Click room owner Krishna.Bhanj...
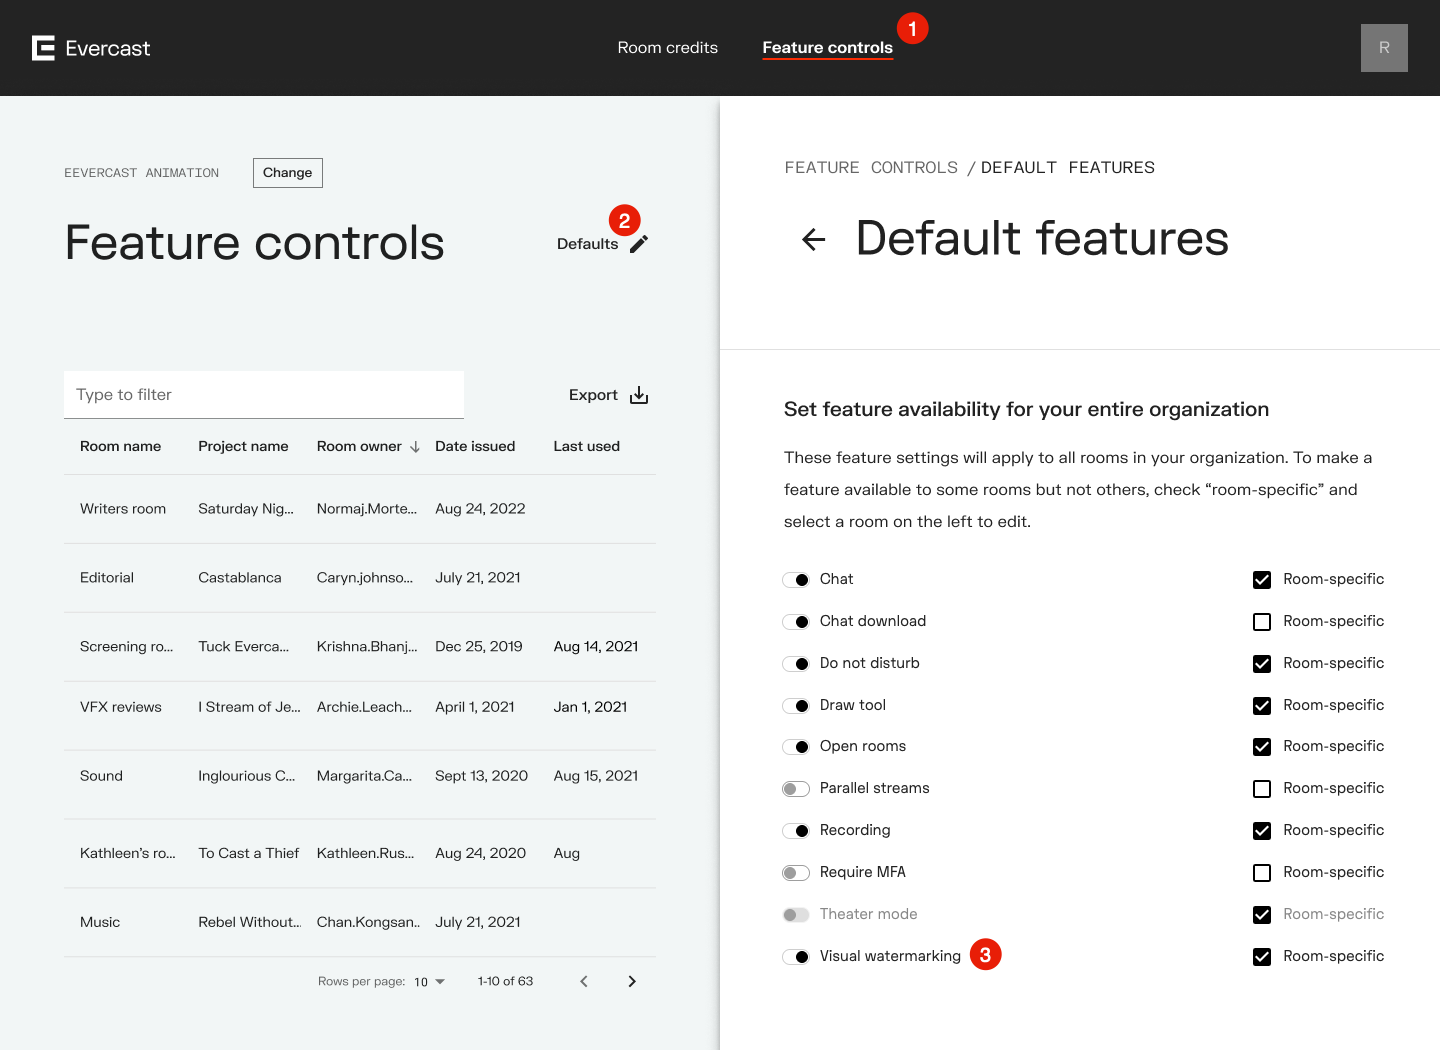Viewport: 1440px width, 1050px height. click(x=367, y=647)
